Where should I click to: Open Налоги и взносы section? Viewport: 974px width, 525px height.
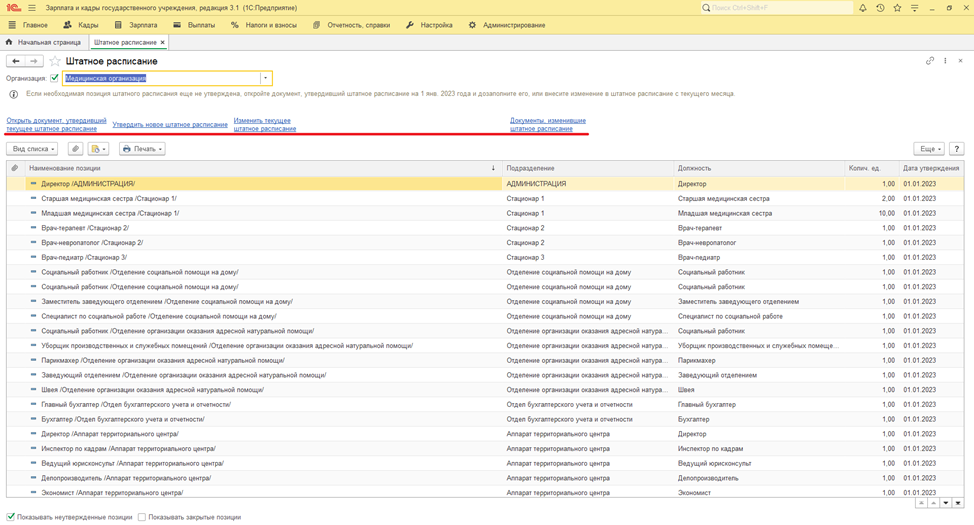263,25
